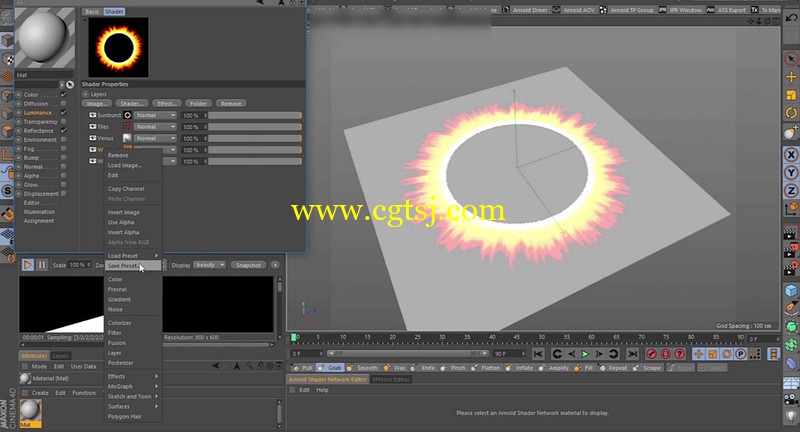
Task: Select the Inflate sculpt brush
Action: [x=519, y=368]
